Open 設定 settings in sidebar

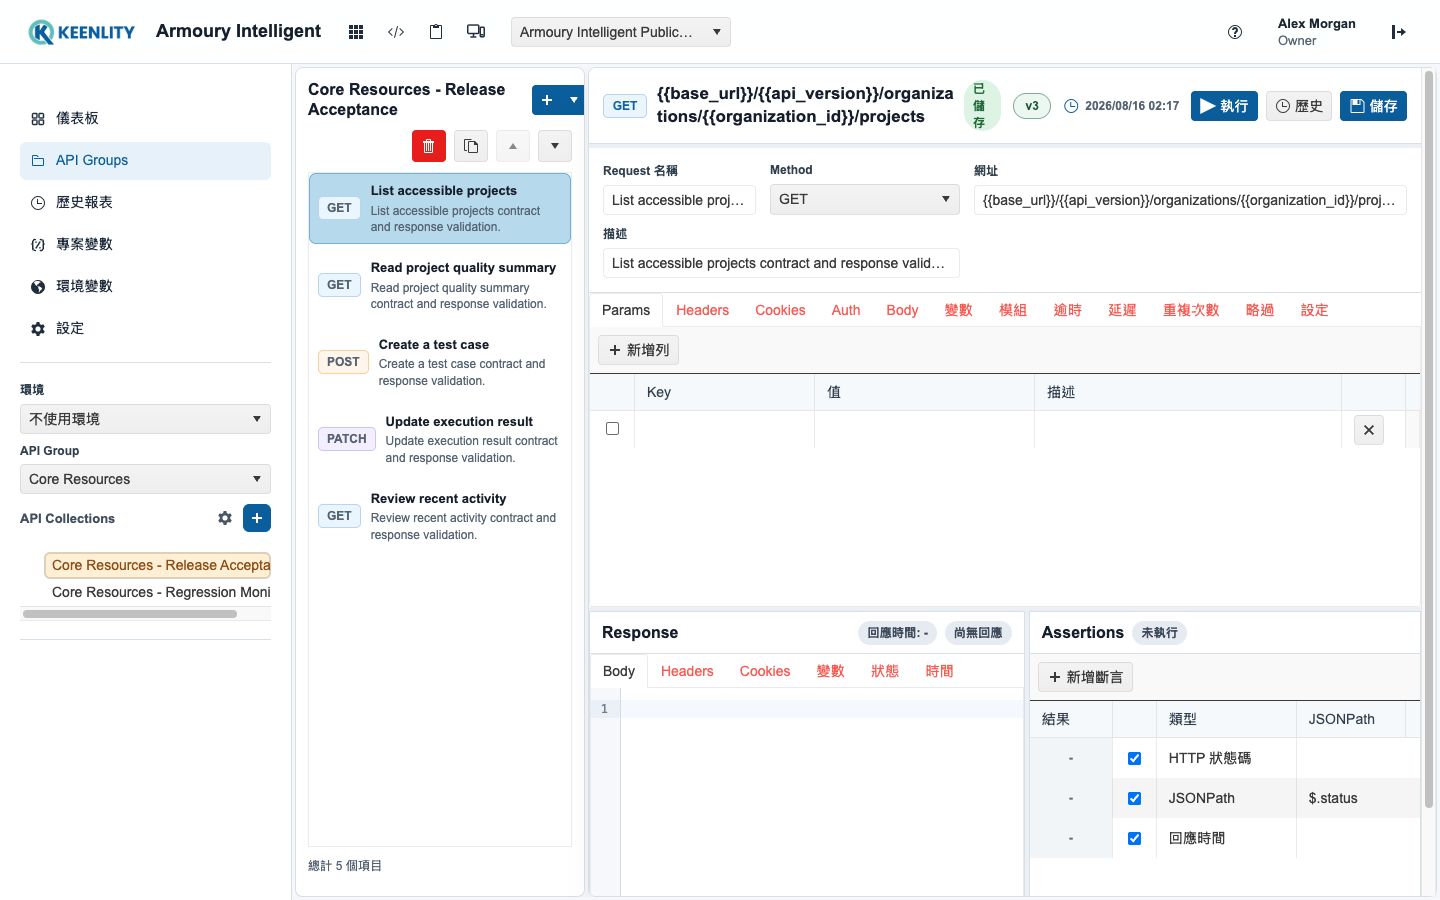pos(145,328)
